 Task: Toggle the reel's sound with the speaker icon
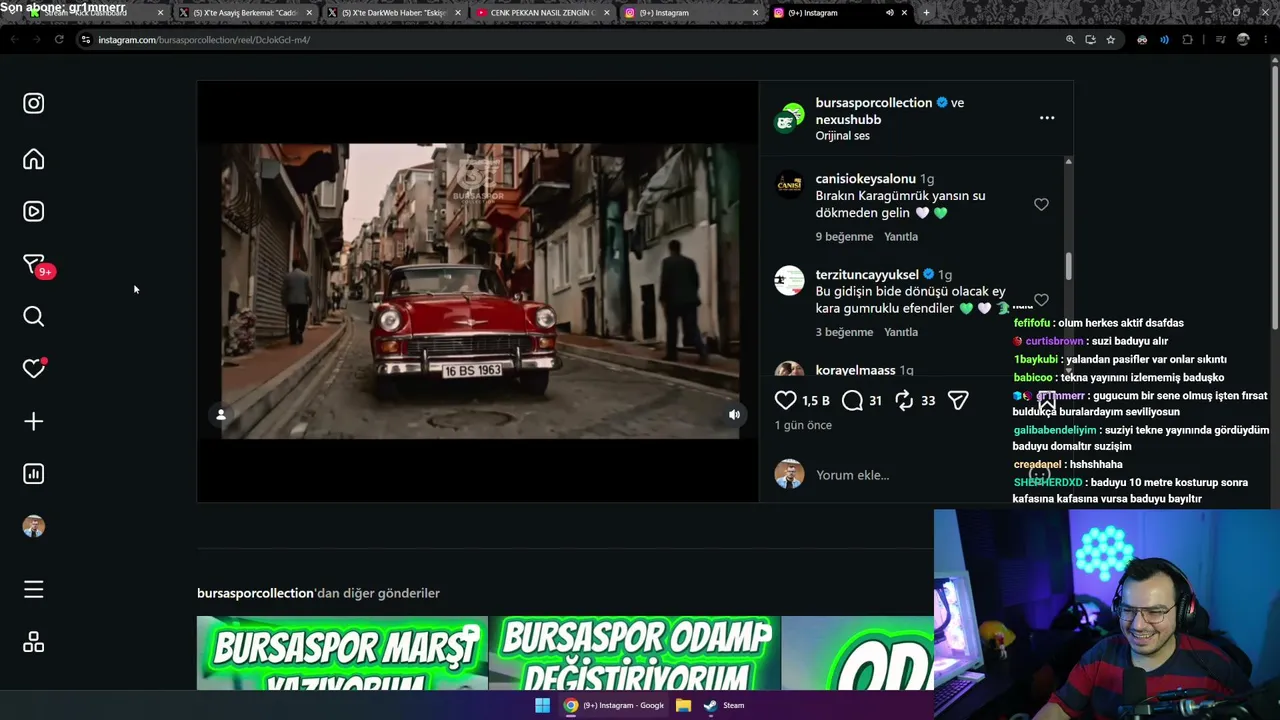[734, 415]
